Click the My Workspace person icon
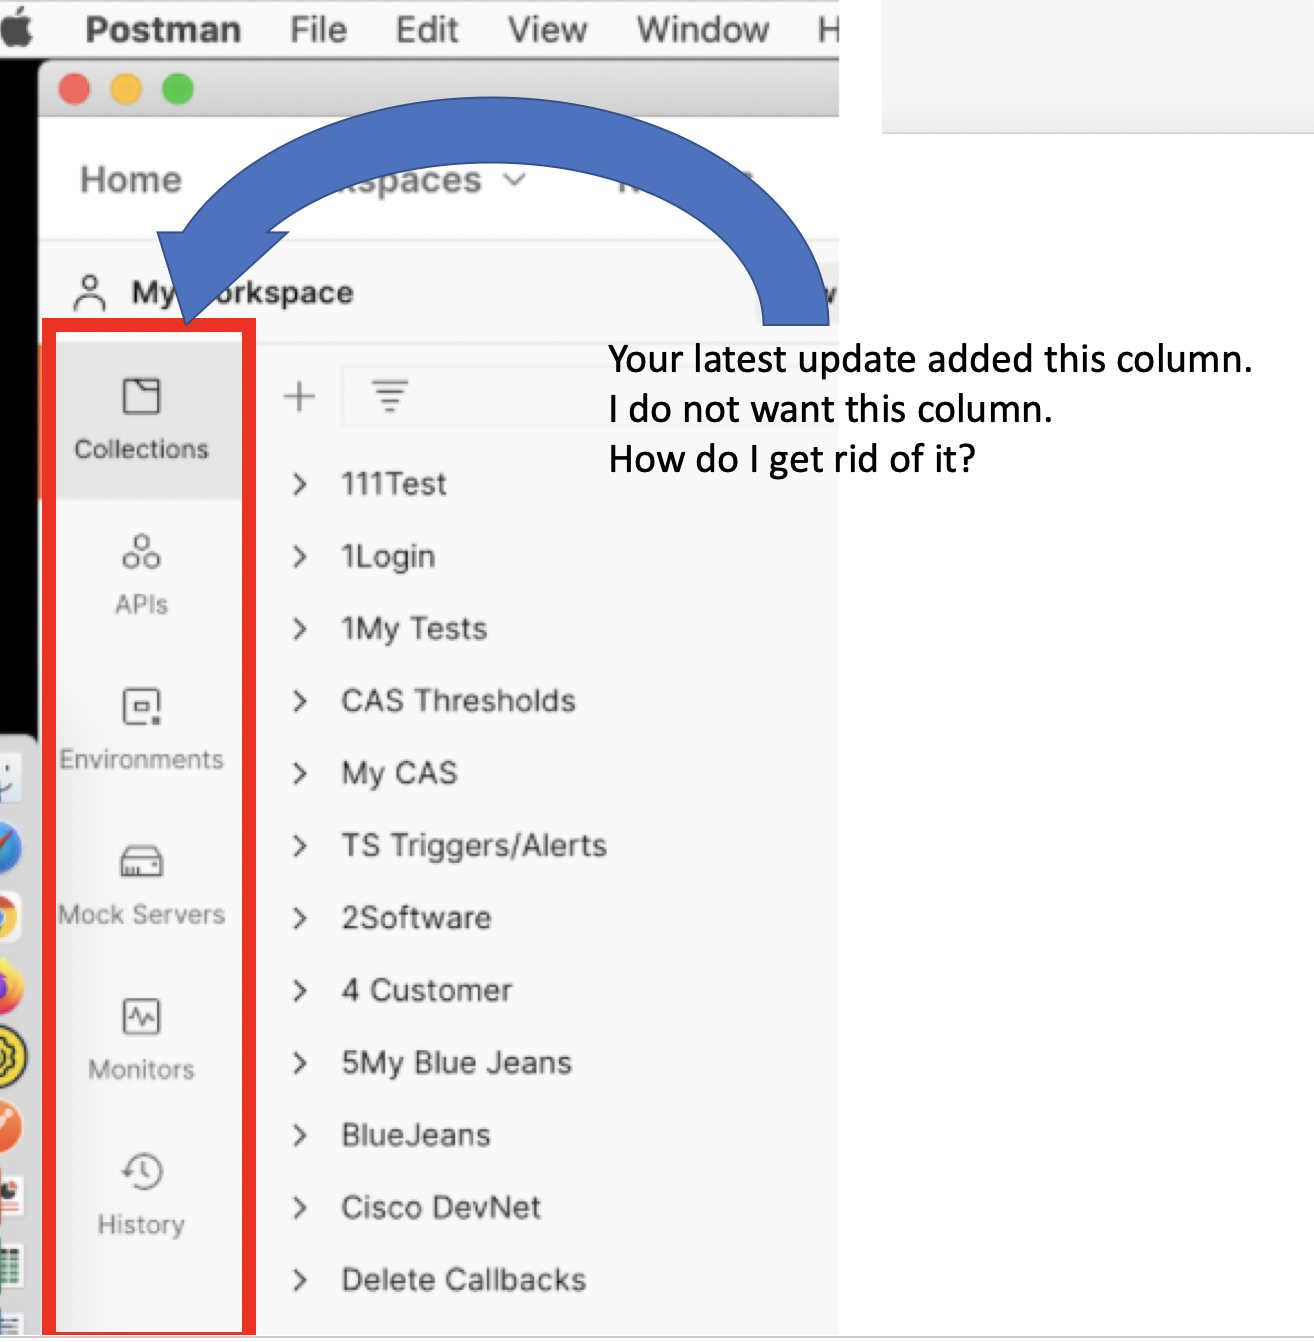The height and width of the screenshot is (1342, 1314). [91, 291]
